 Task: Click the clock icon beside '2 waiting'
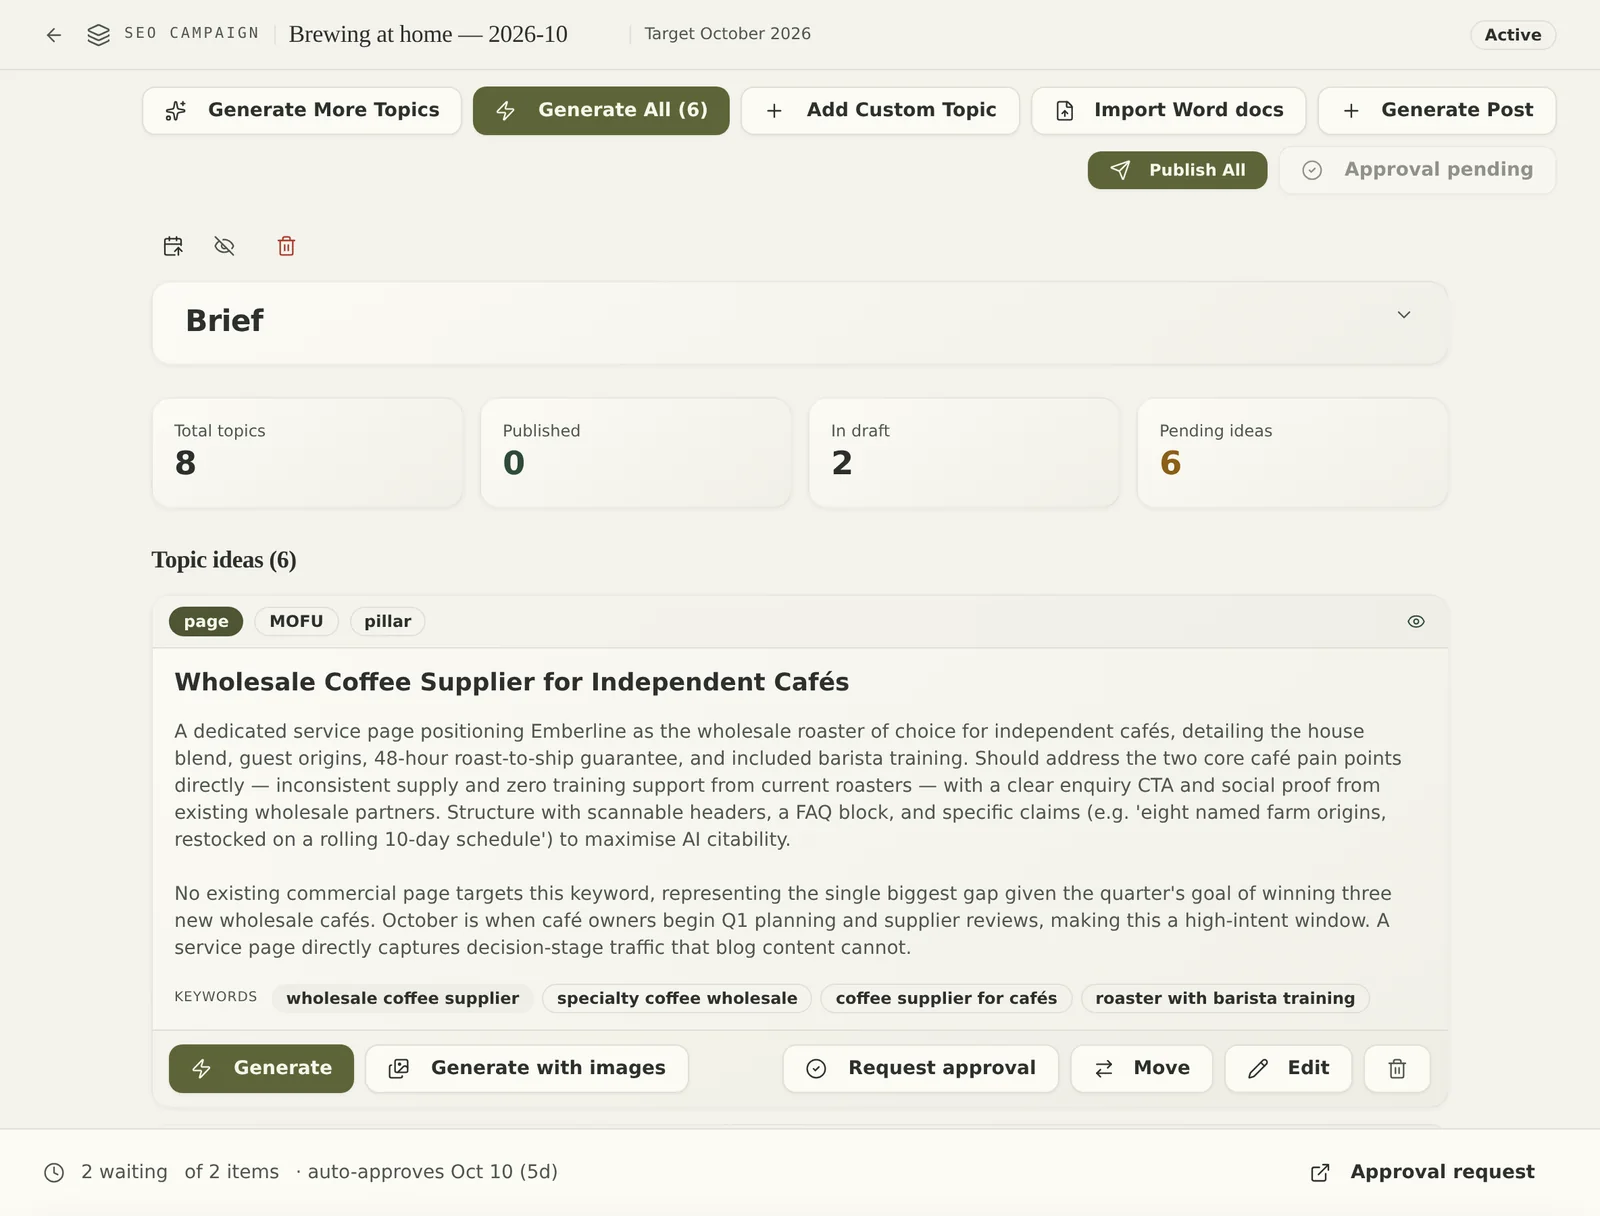(x=54, y=1172)
